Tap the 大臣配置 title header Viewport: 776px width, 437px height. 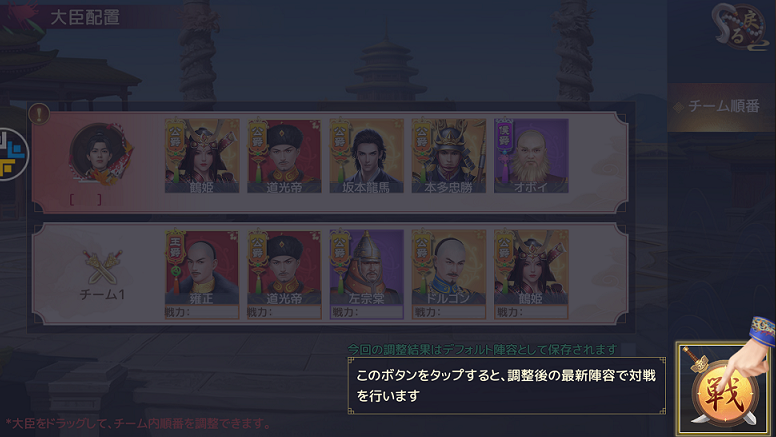tap(85, 17)
